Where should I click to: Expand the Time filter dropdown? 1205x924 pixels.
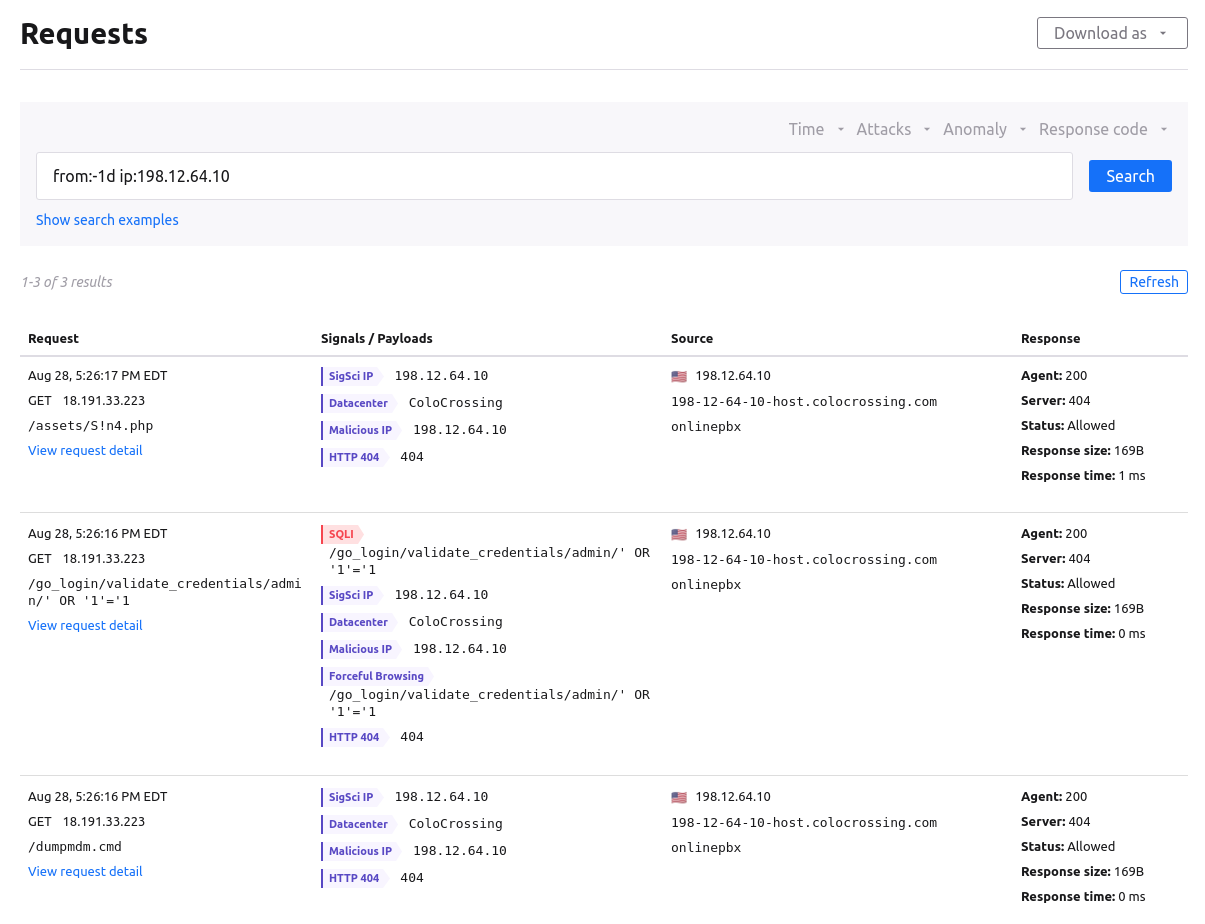pos(816,129)
